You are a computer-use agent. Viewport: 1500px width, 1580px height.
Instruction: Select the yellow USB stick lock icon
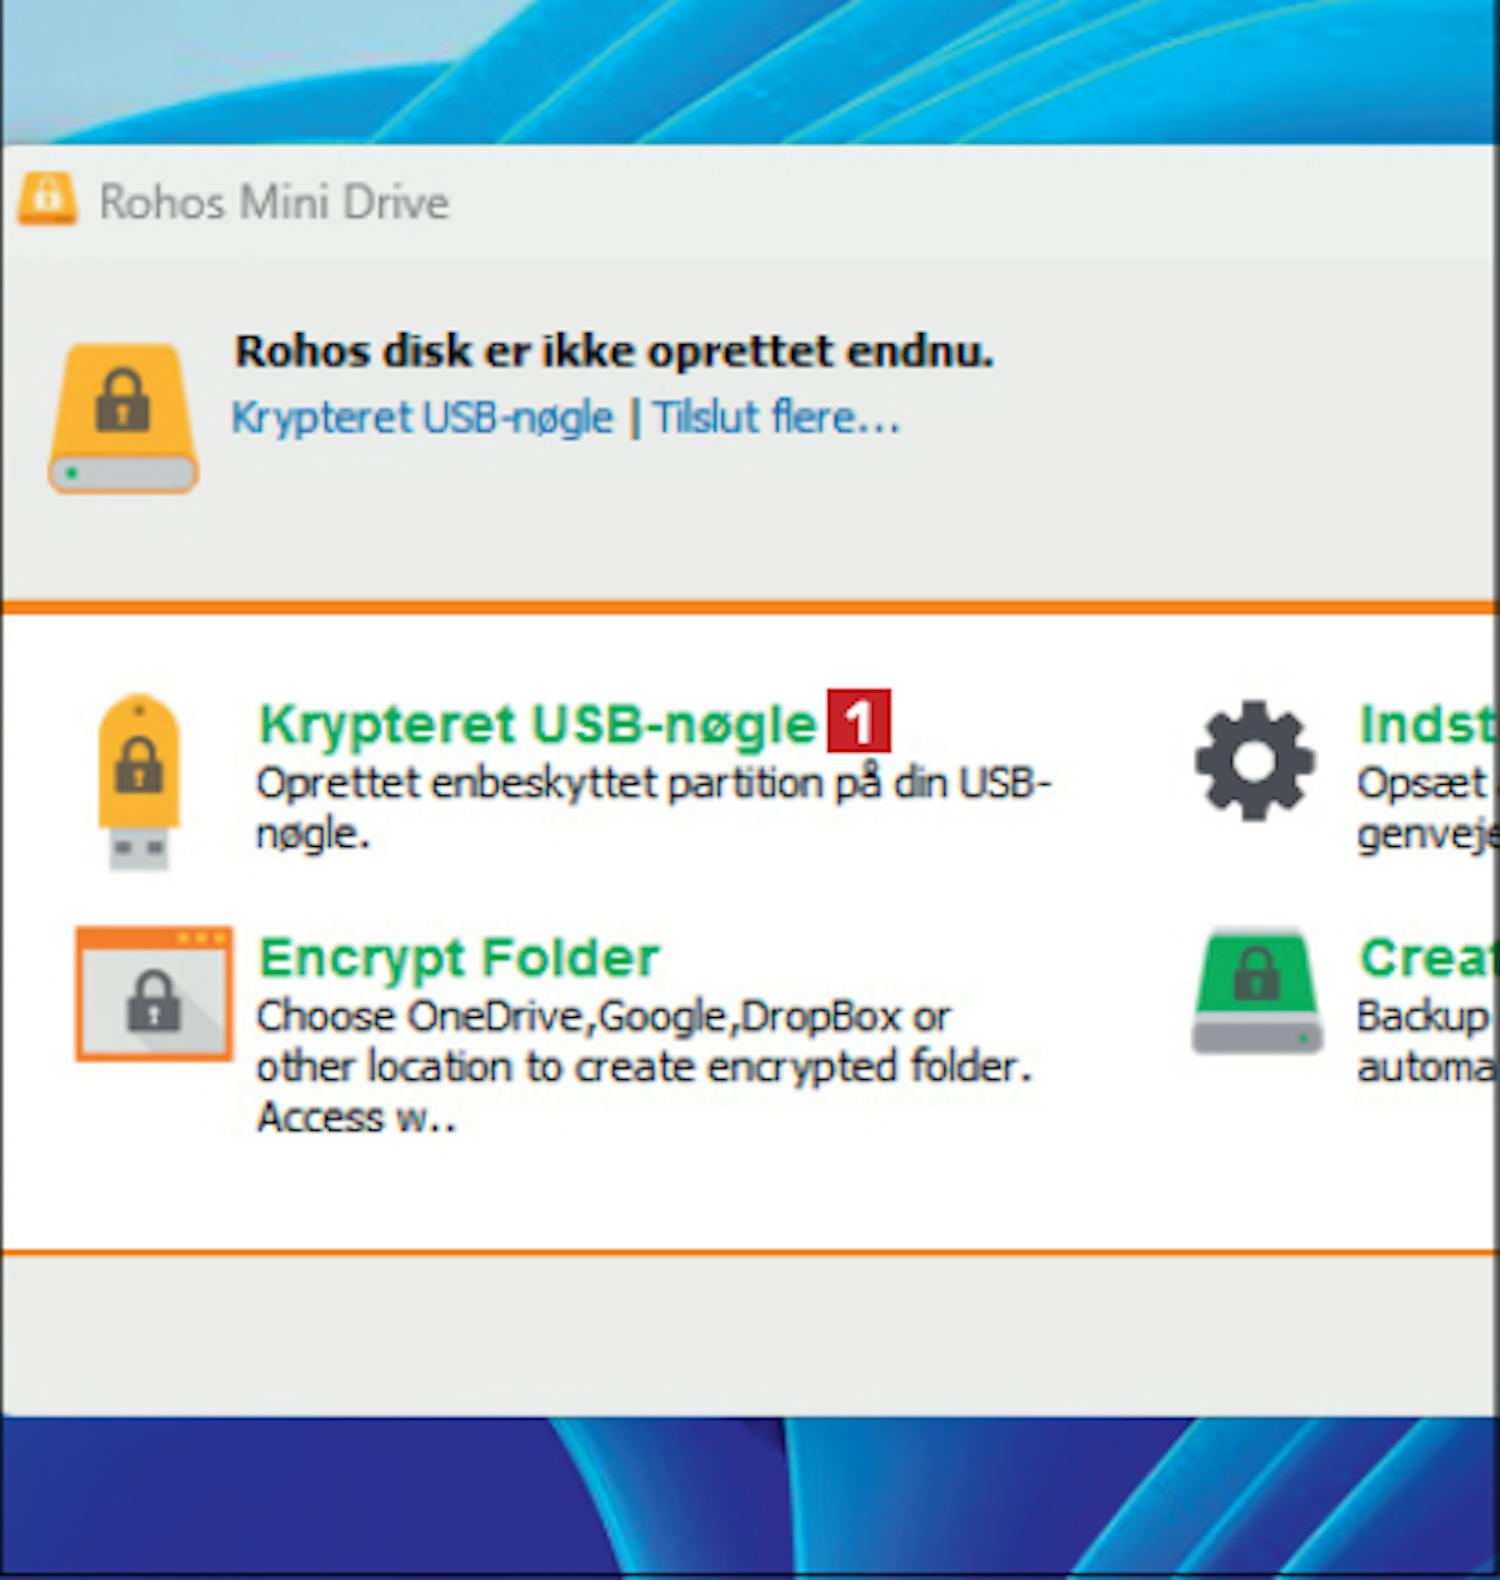pyautogui.click(x=139, y=781)
